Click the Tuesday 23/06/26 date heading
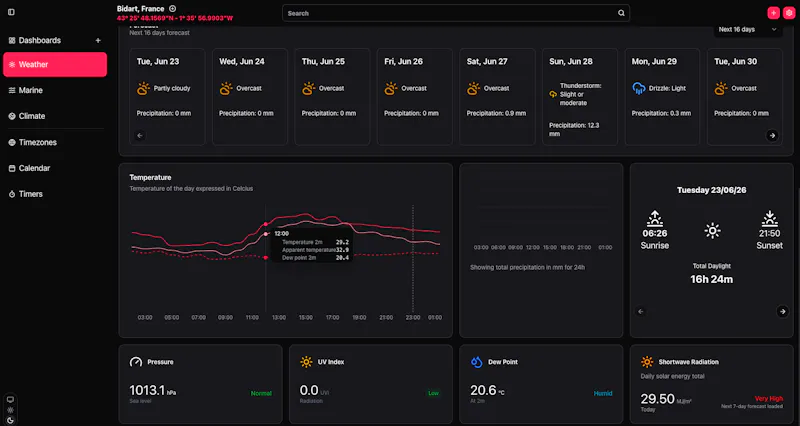This screenshot has width=800, height=426. (x=711, y=190)
